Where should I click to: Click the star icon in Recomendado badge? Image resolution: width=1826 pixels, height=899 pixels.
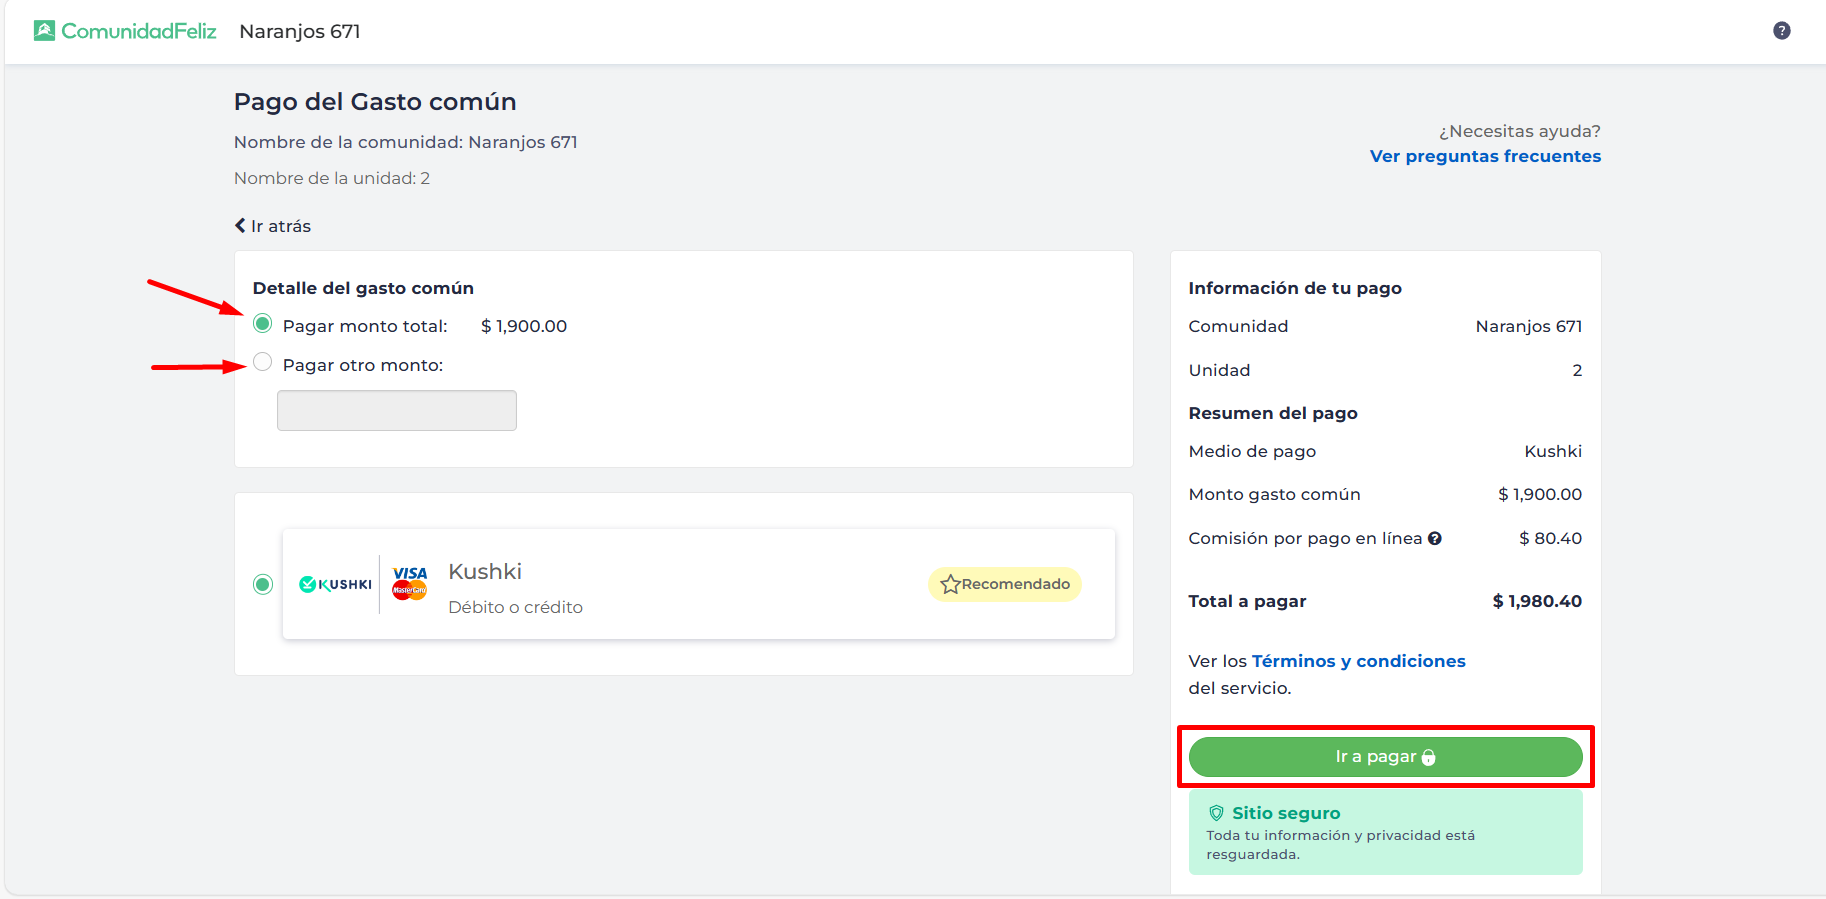tap(950, 584)
